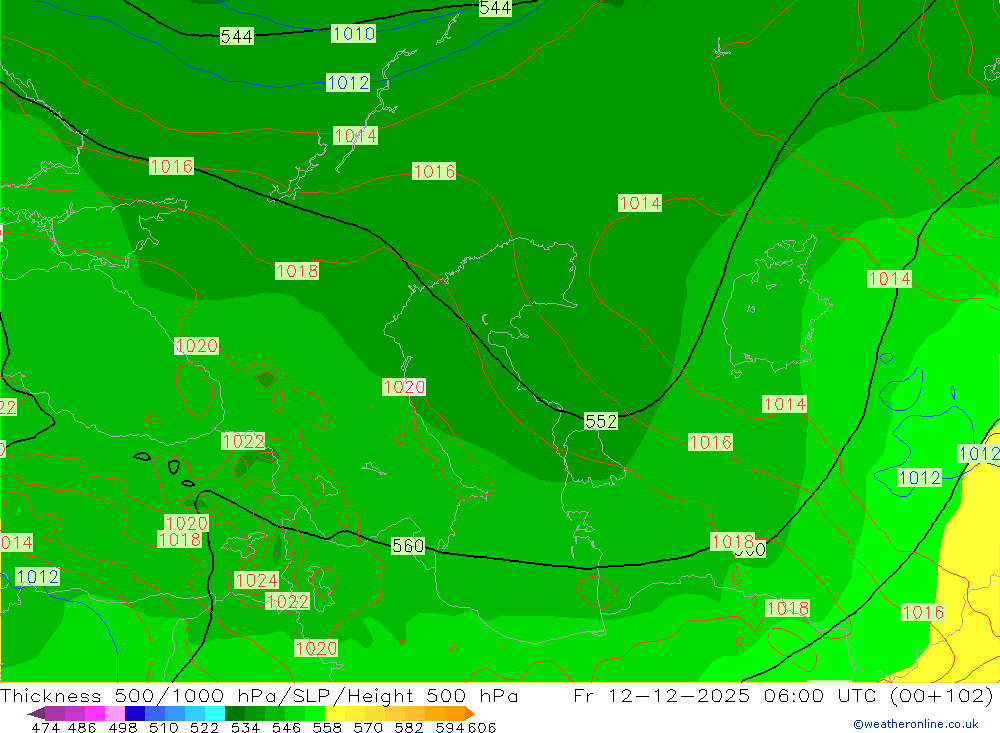
Task: Click the legend value 582
Action: coord(408,727)
